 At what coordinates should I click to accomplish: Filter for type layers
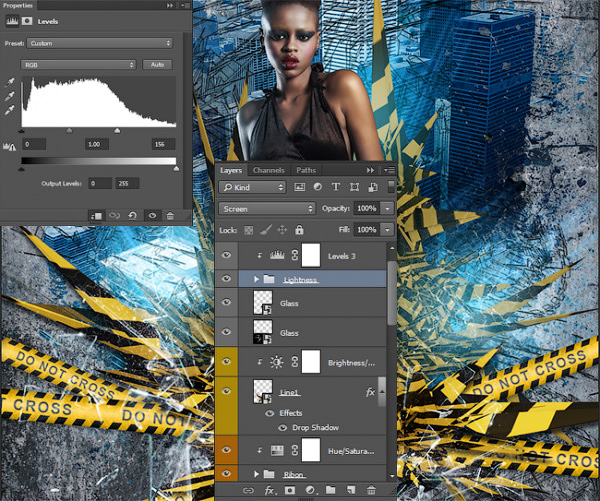point(336,187)
